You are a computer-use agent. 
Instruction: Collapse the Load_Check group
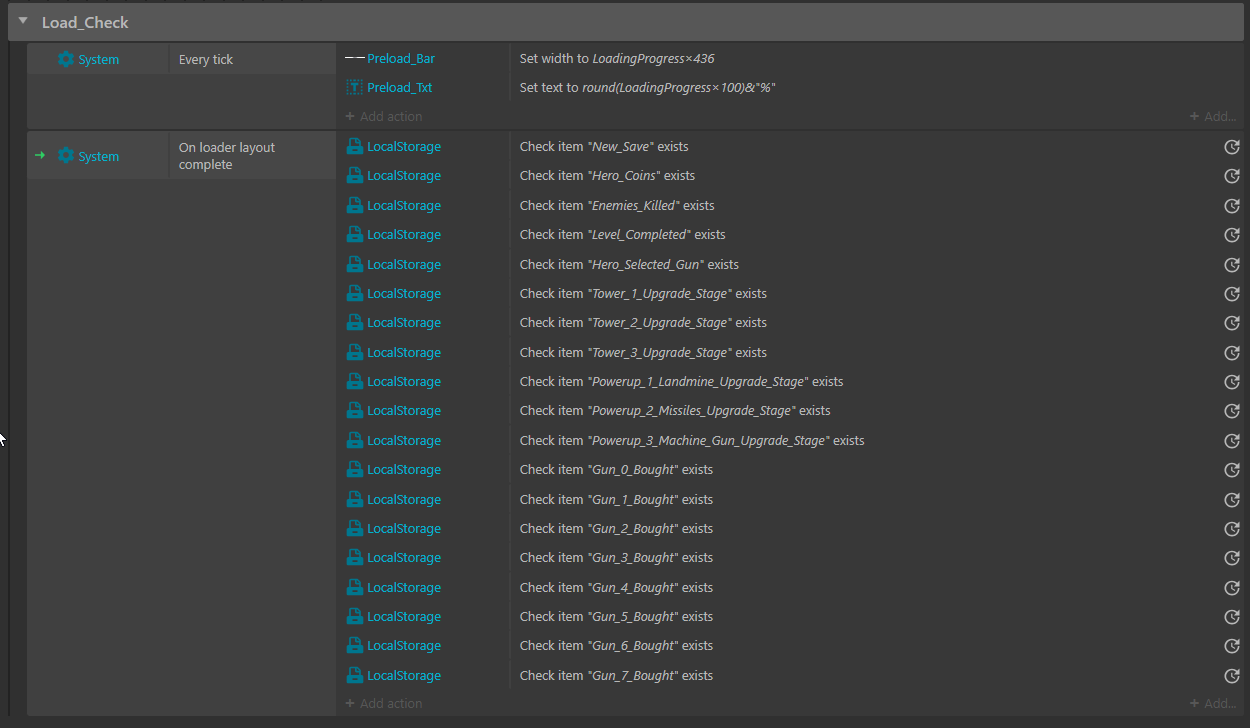(23, 21)
